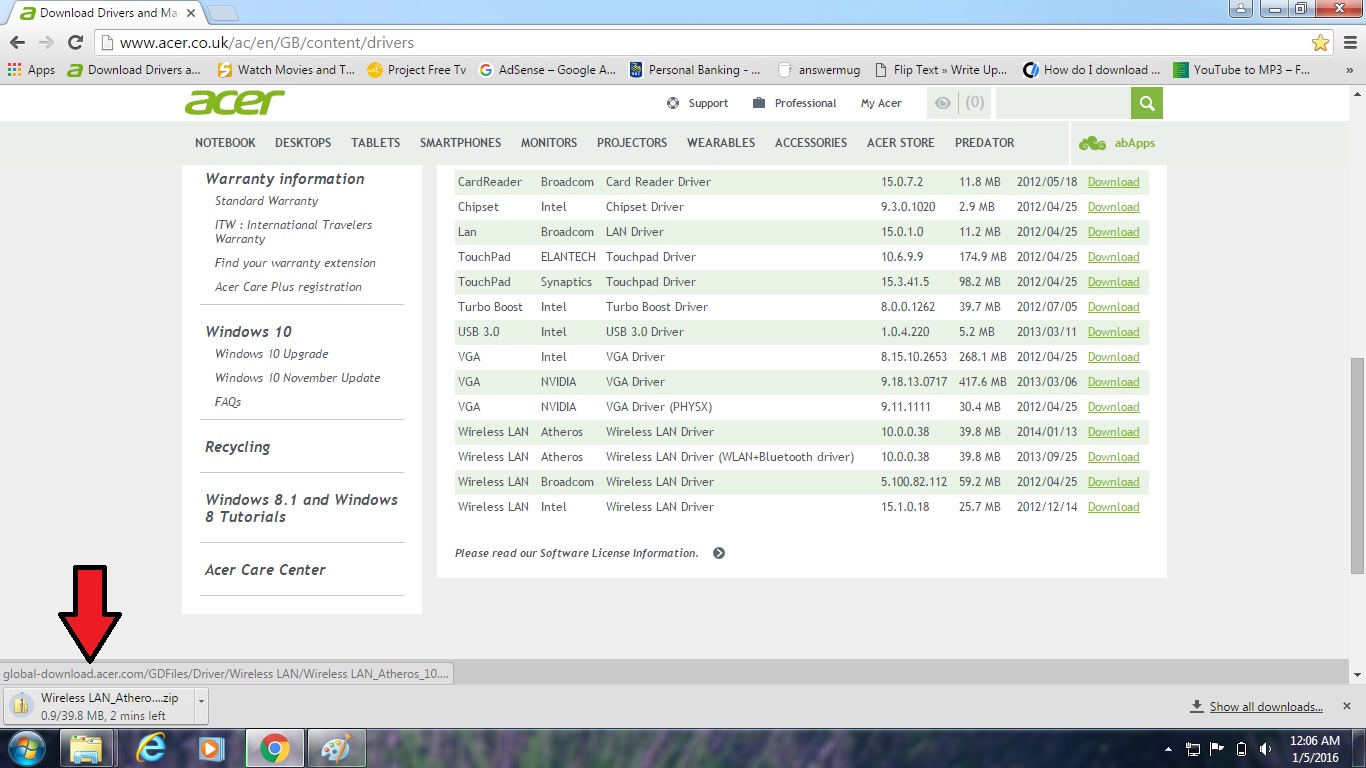The height and width of the screenshot is (768, 1366).
Task: Open the new tab button
Action: (222, 13)
